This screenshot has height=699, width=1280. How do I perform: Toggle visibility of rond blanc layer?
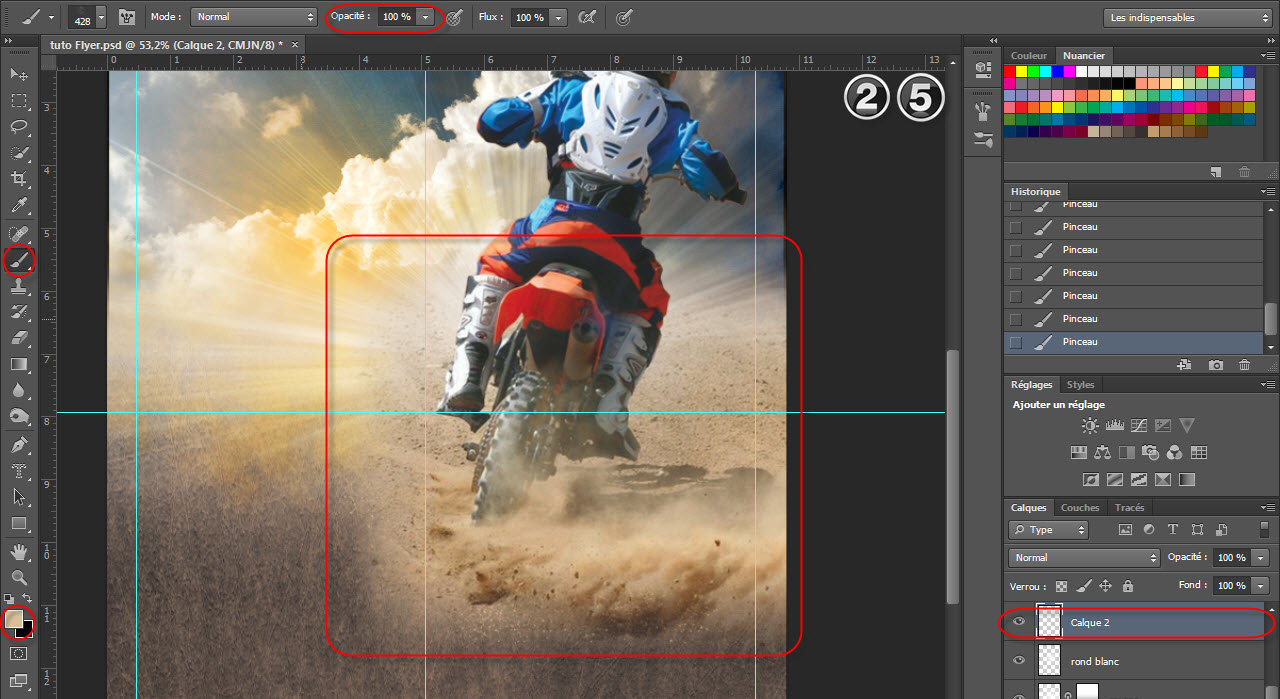pos(1018,661)
